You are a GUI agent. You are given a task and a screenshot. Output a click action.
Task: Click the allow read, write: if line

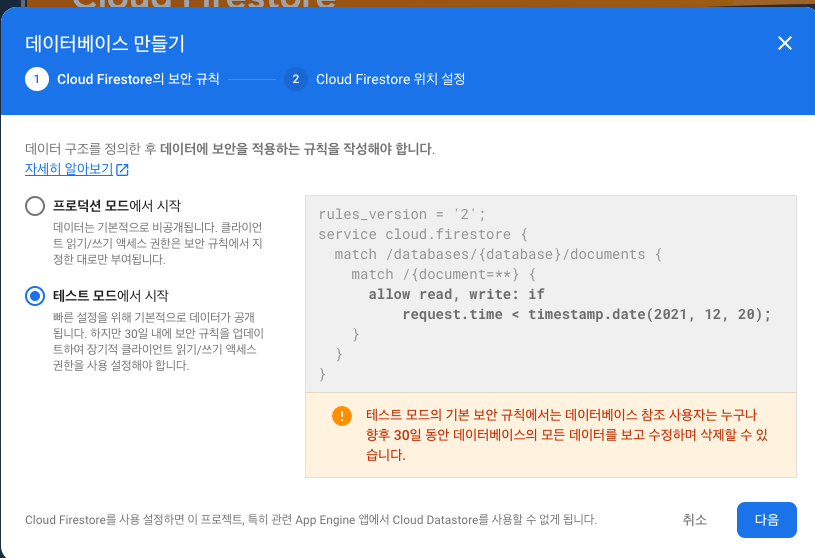tap(456, 295)
